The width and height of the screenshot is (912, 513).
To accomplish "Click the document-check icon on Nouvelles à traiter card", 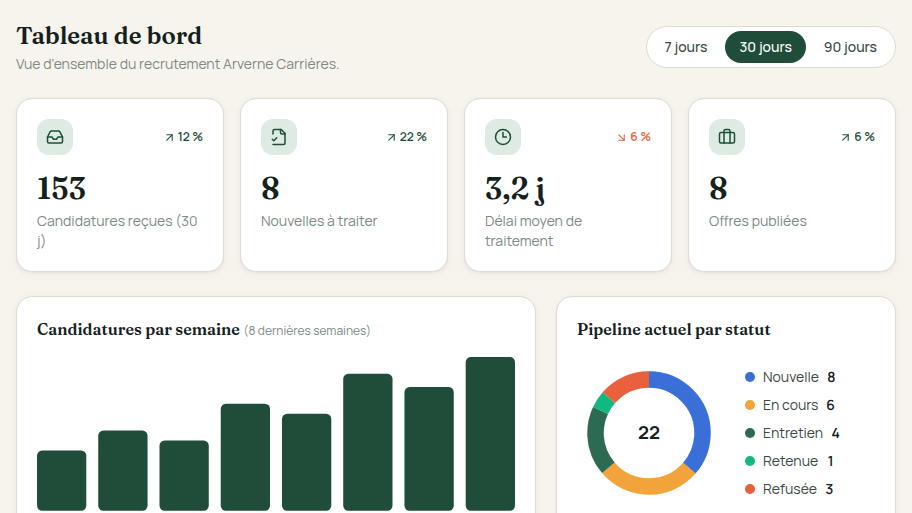I will click(x=279, y=137).
